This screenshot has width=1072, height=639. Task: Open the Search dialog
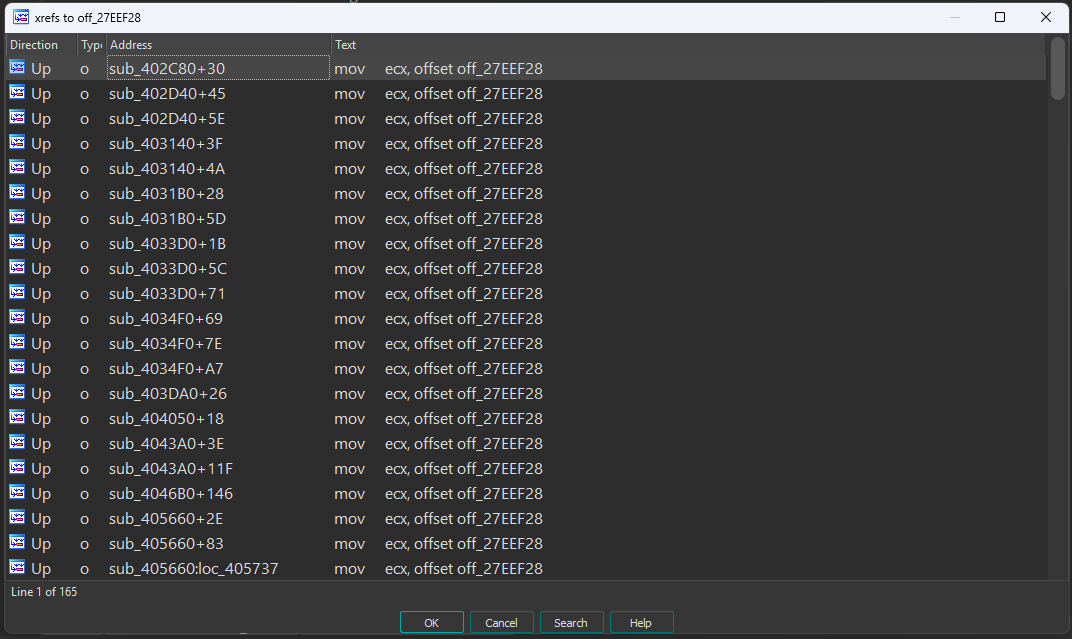point(571,621)
